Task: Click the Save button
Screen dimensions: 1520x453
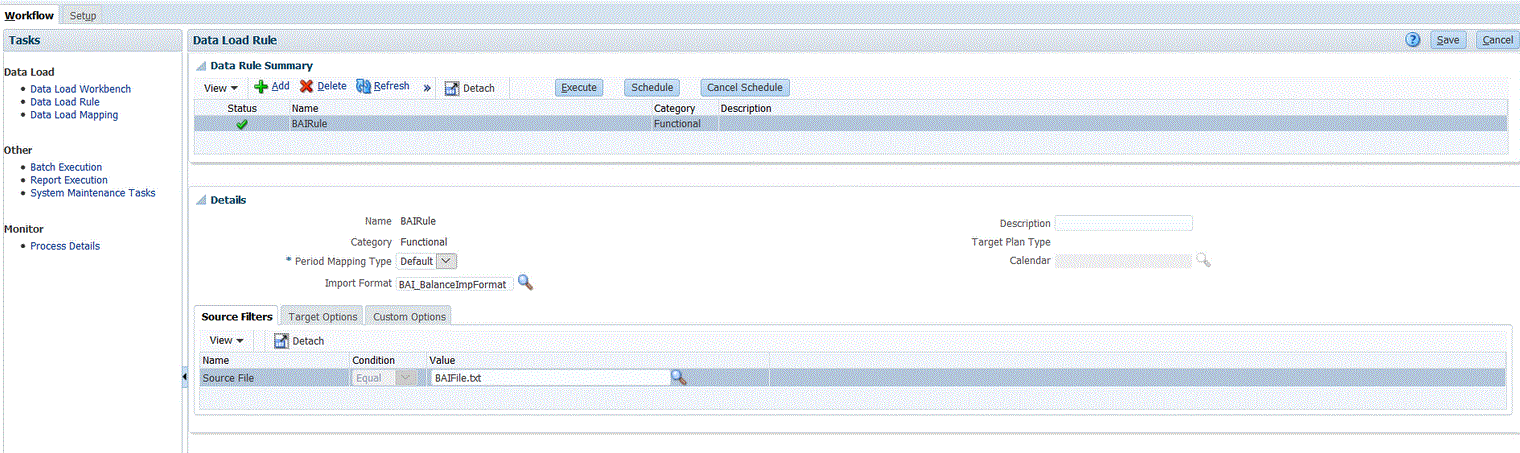Action: [1448, 40]
